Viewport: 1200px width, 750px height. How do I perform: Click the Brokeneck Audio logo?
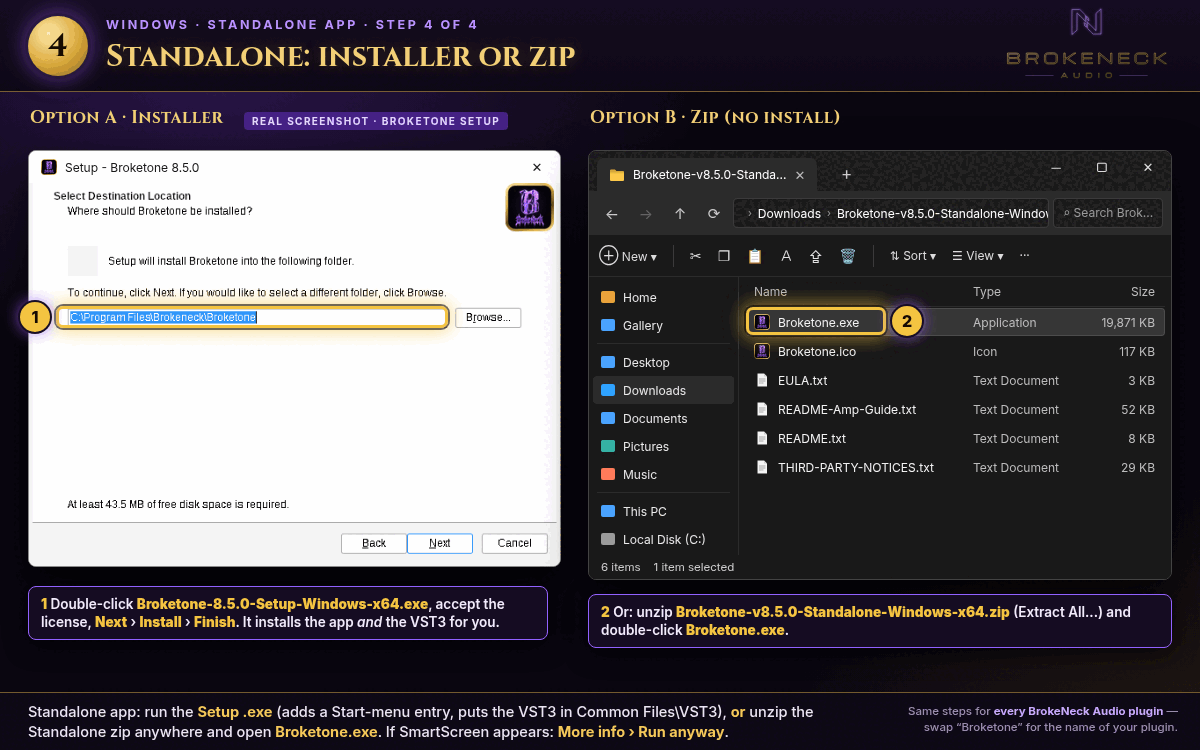1086,42
